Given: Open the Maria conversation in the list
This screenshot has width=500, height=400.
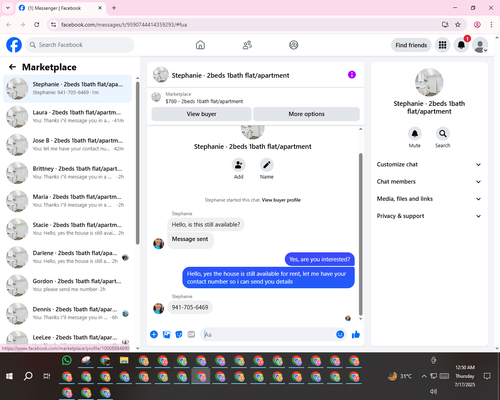Looking at the screenshot, I should [67, 201].
